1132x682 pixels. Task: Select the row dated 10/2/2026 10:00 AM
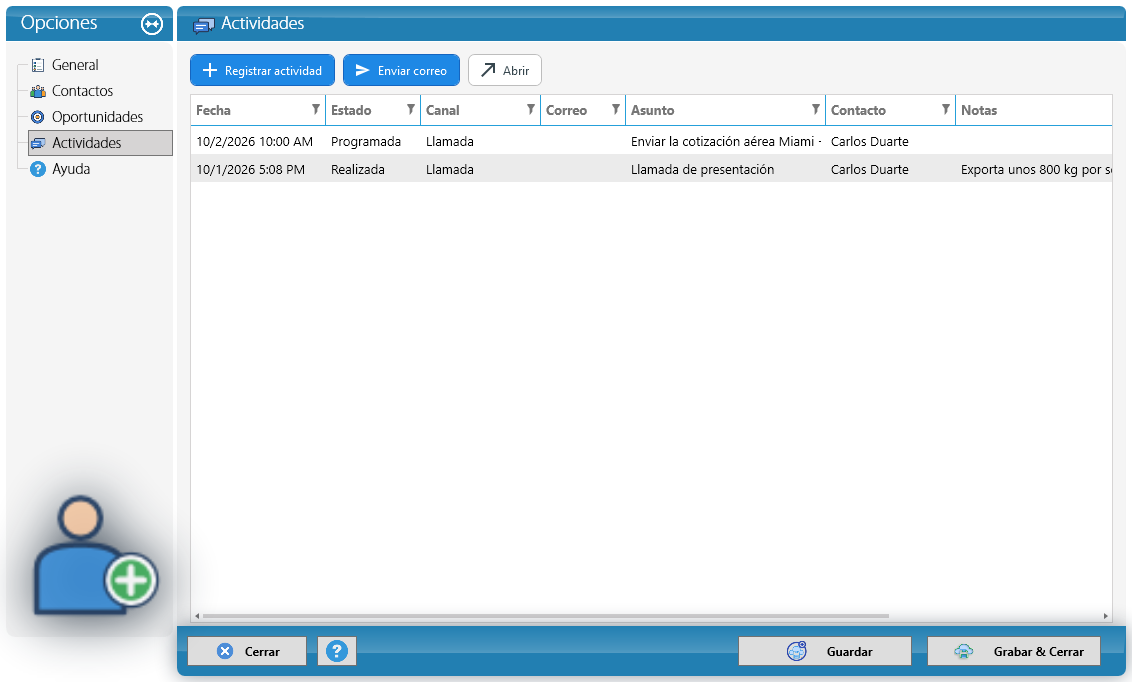point(651,141)
